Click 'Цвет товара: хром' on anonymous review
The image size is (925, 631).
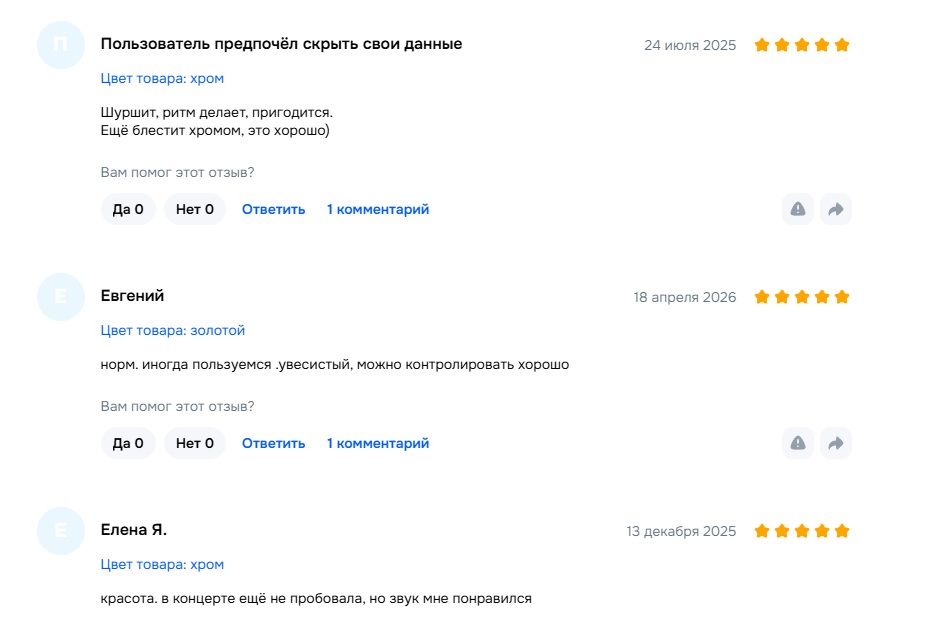tap(162, 78)
